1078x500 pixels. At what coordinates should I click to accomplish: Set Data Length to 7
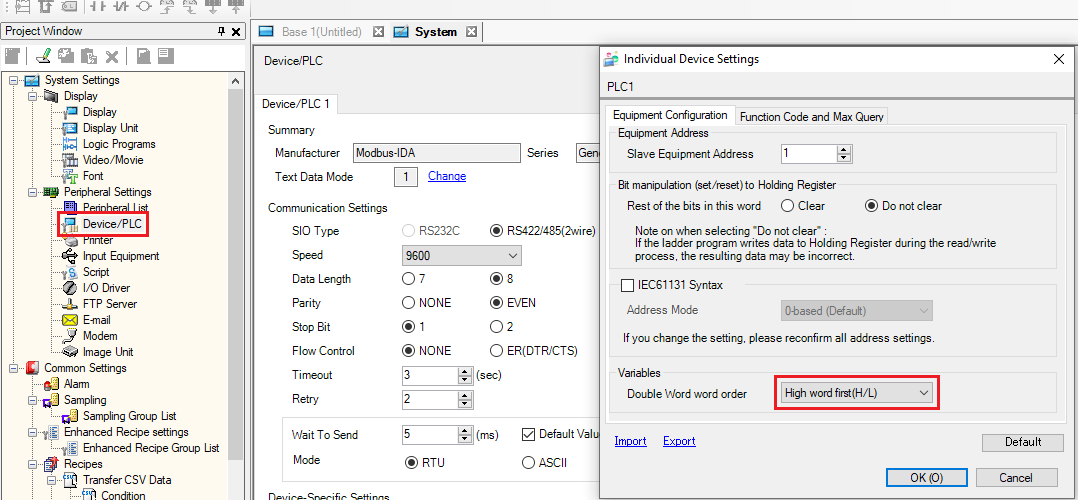[408, 279]
